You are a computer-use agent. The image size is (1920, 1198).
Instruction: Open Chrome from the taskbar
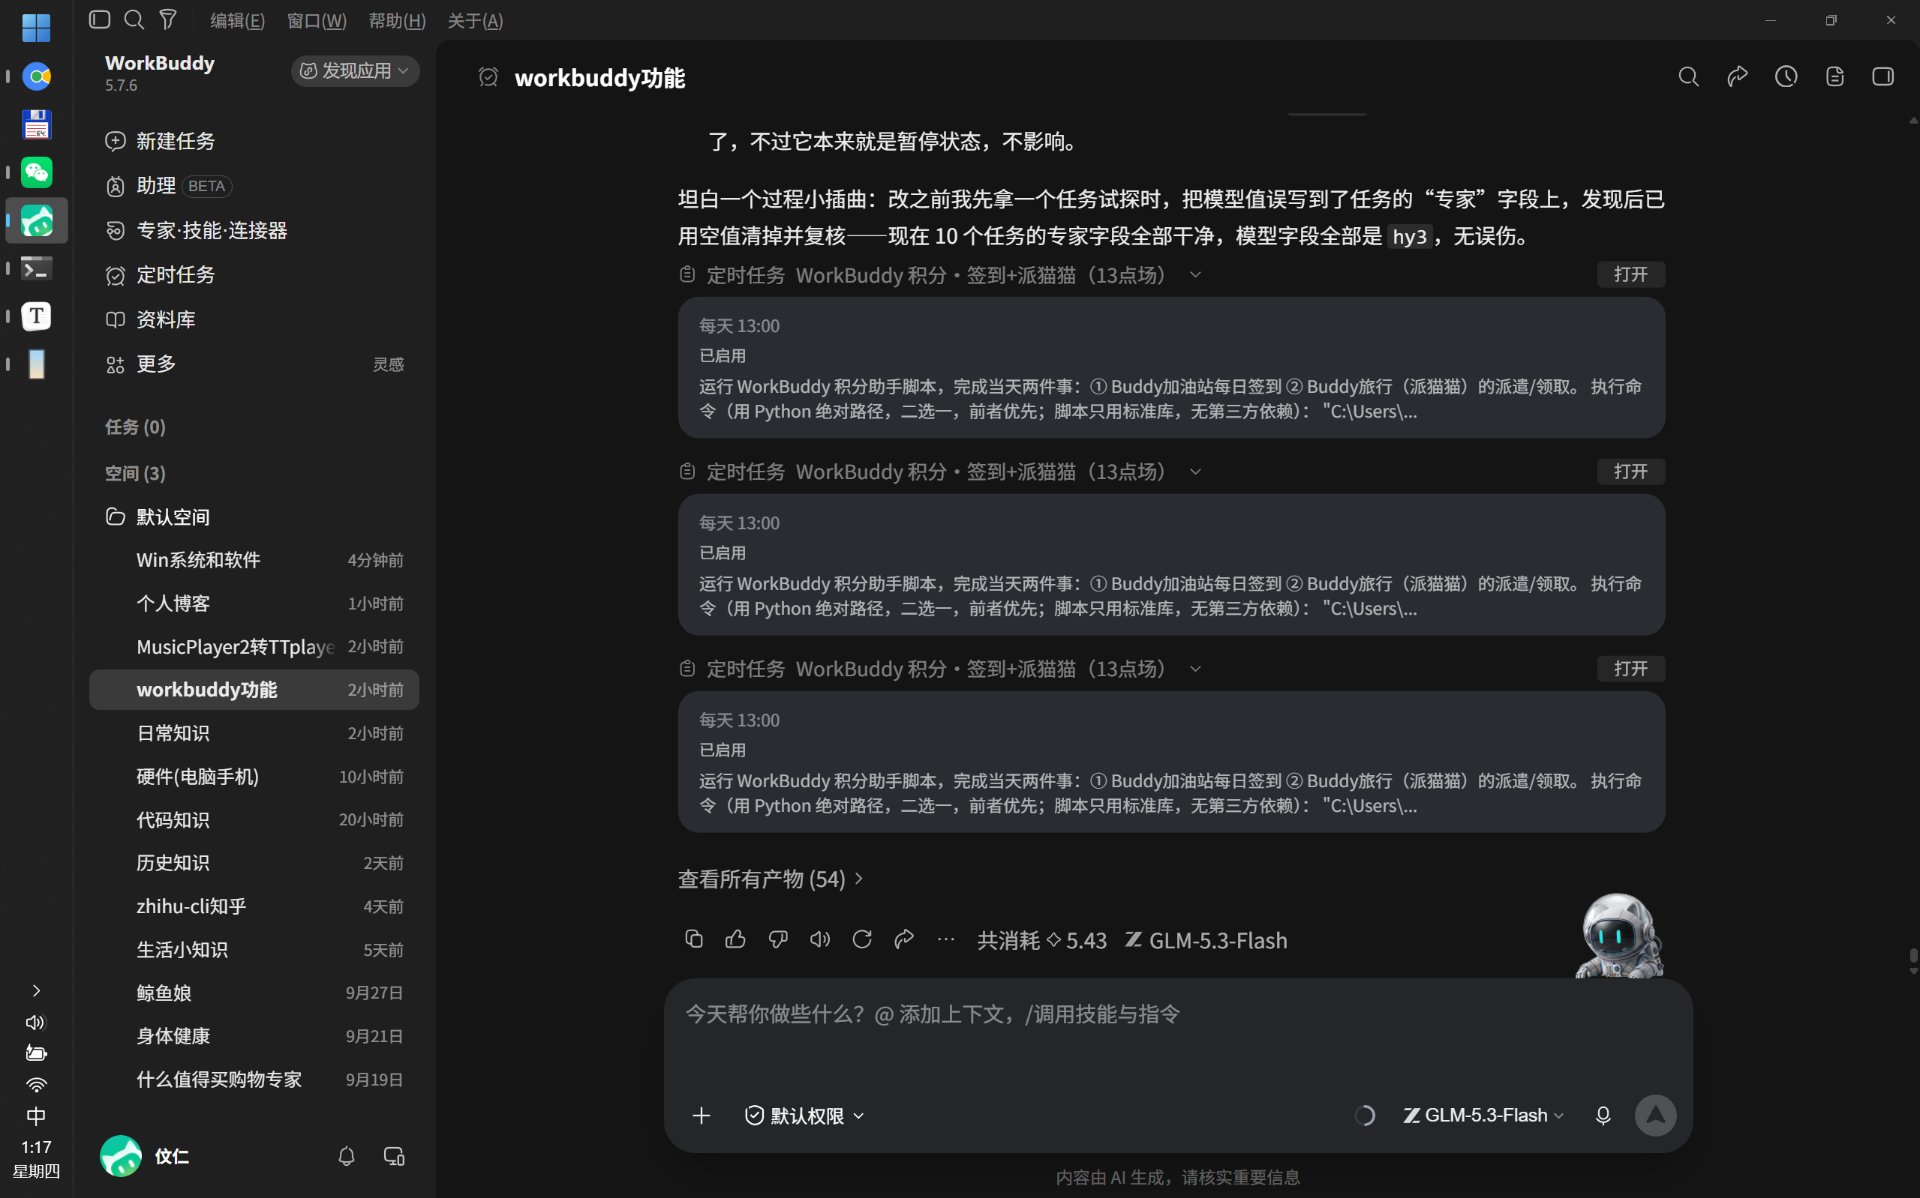(x=36, y=76)
